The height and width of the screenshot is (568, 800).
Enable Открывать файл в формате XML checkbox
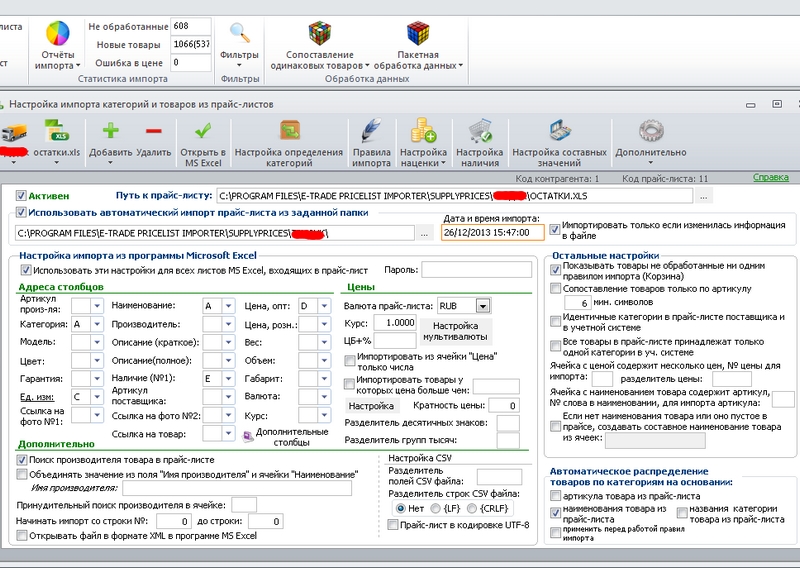(x=21, y=535)
